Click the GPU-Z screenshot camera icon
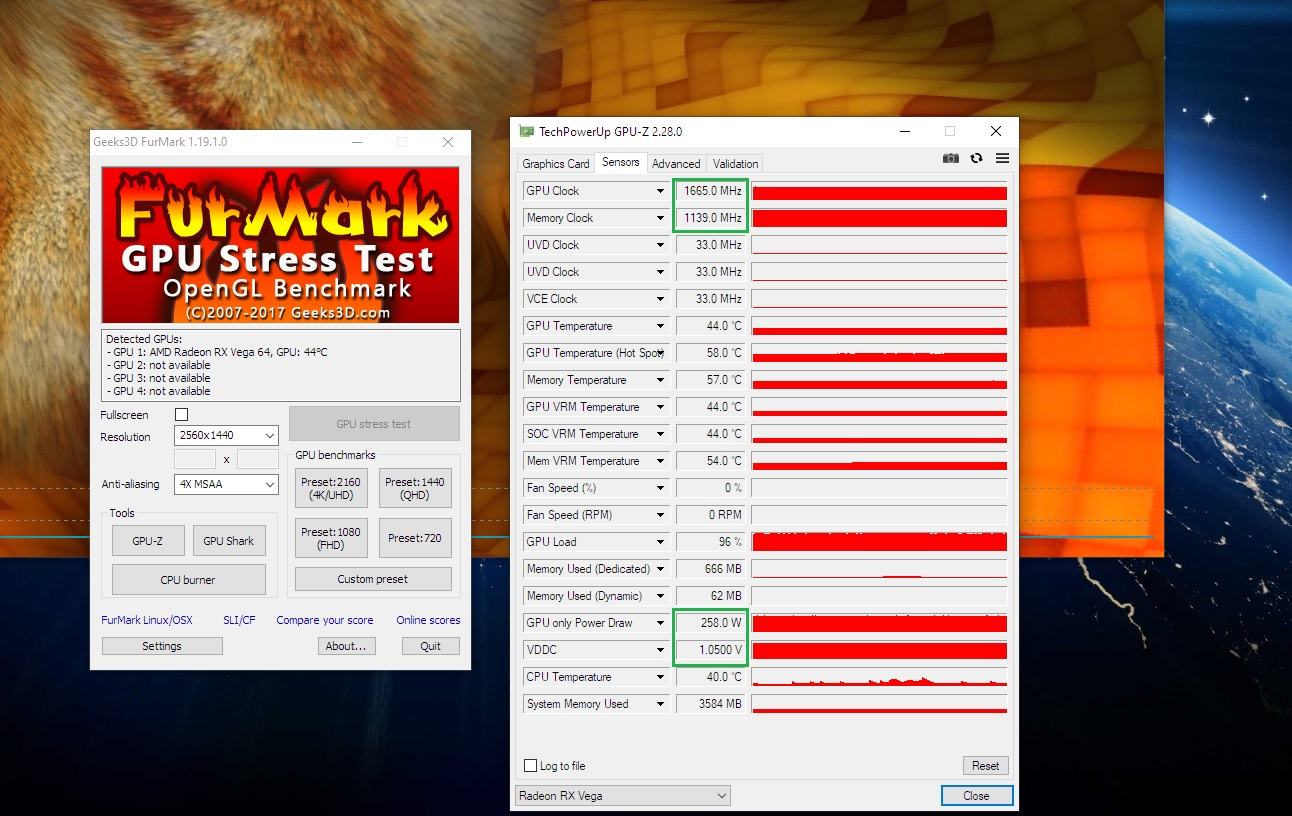This screenshot has height=816, width=1292. tap(950, 158)
